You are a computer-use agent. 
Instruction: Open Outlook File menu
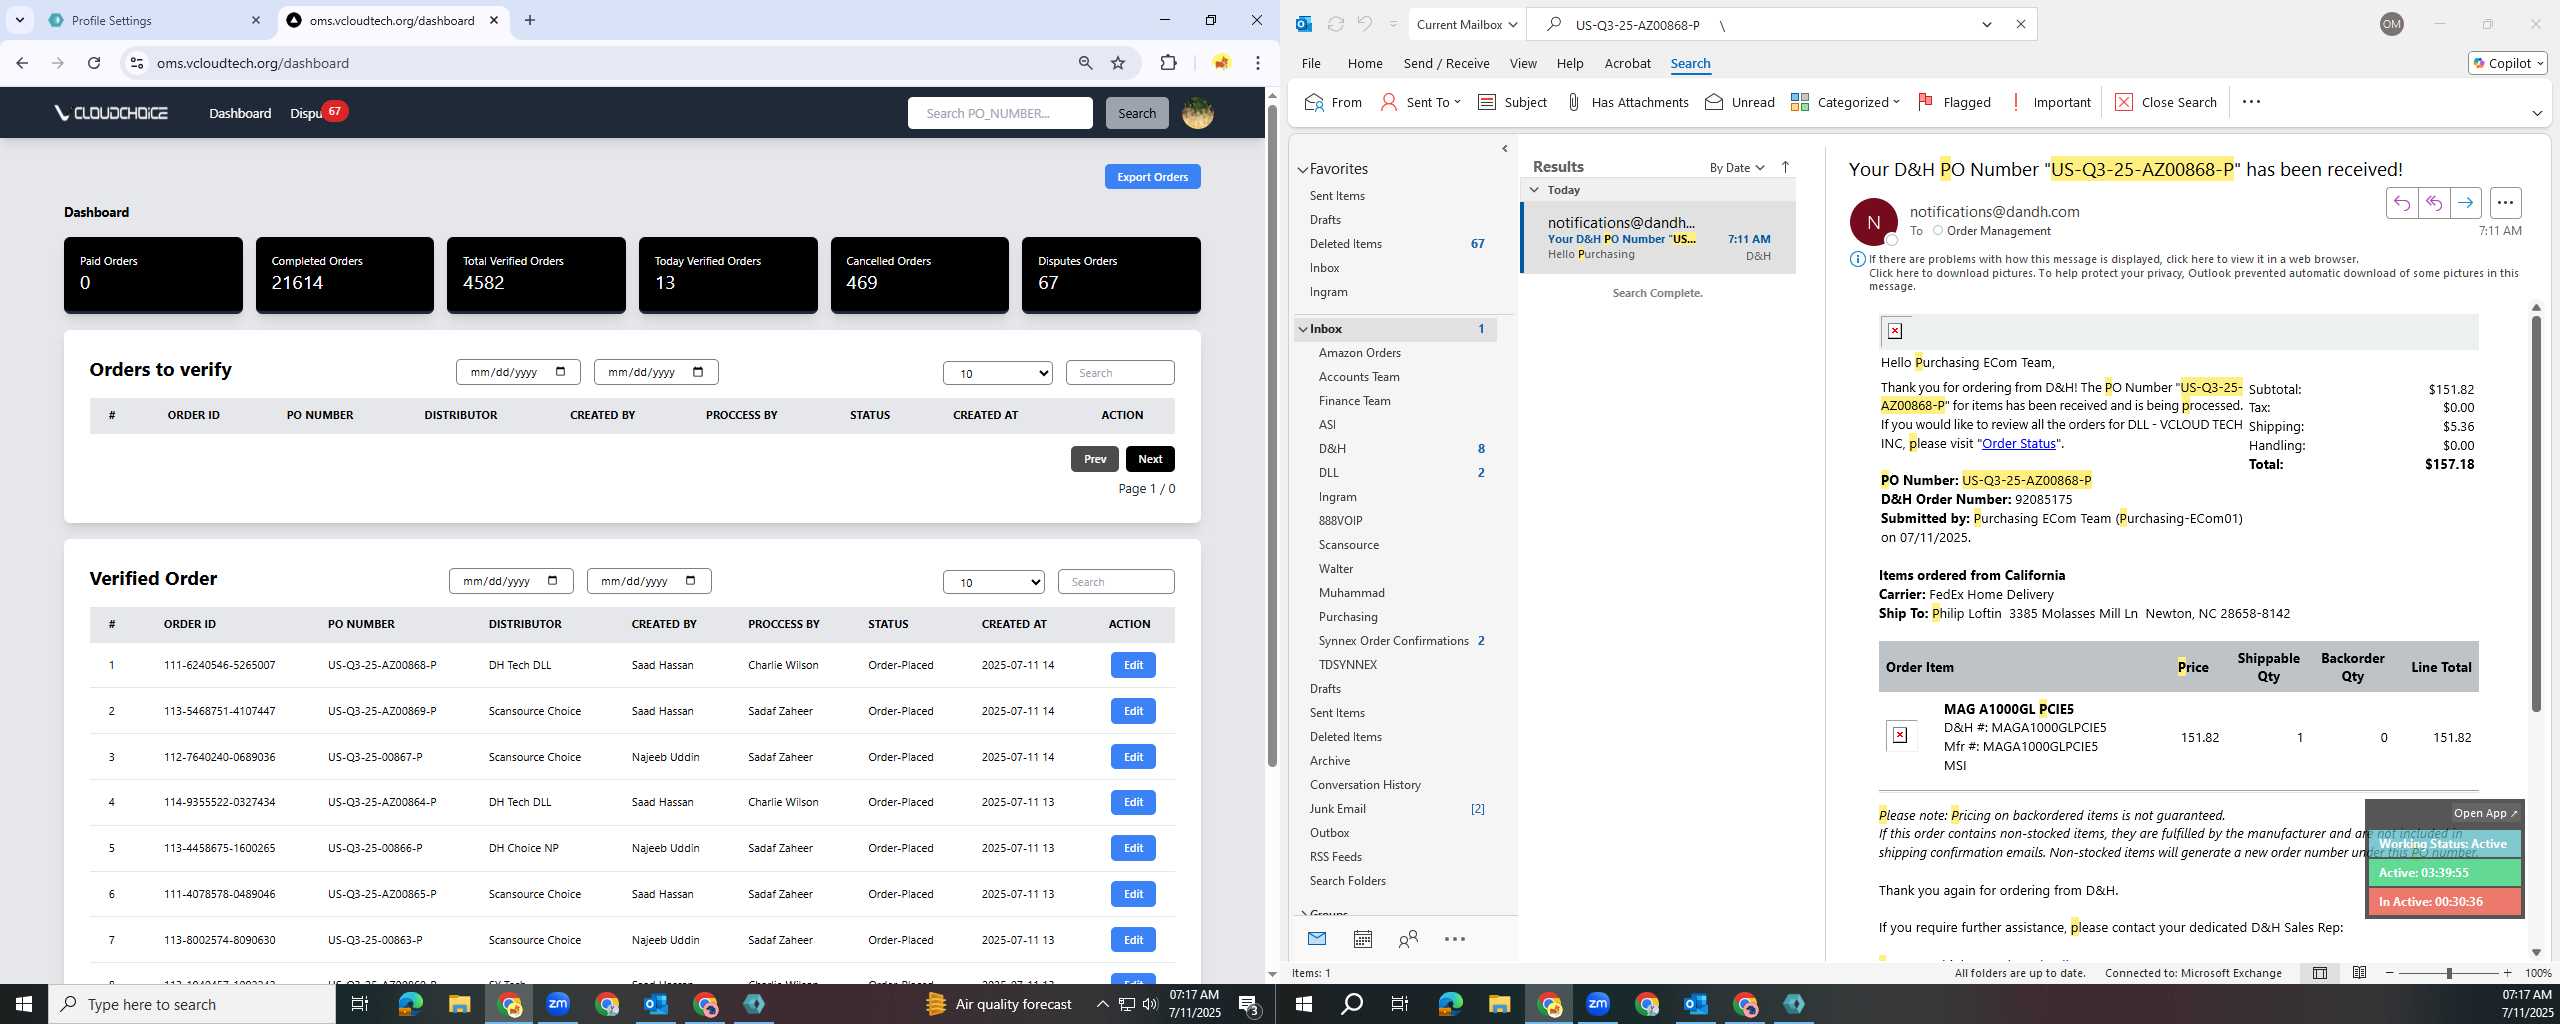coord(1310,63)
